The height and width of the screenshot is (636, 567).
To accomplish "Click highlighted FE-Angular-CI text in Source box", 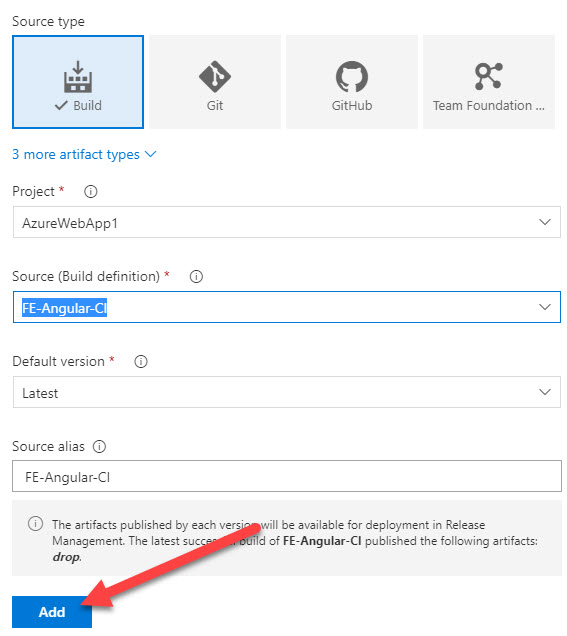I will [64, 308].
